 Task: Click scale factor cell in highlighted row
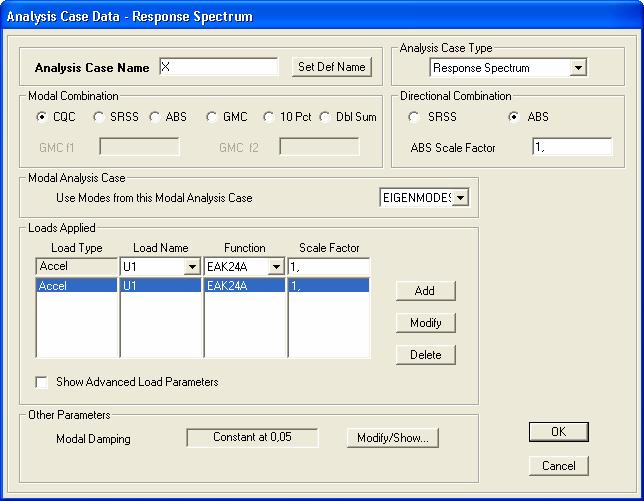pyautogui.click(x=329, y=285)
